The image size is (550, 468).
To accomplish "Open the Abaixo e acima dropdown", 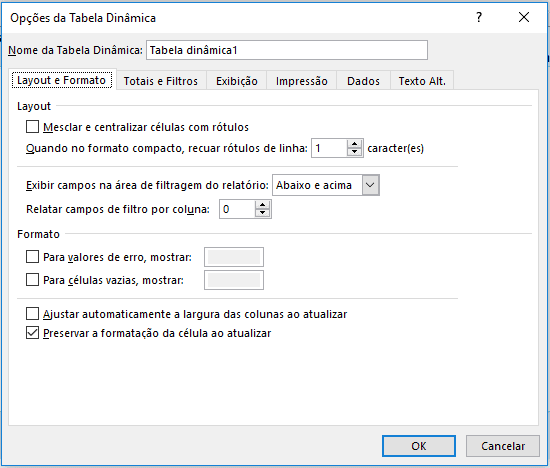I will pyautogui.click(x=370, y=185).
